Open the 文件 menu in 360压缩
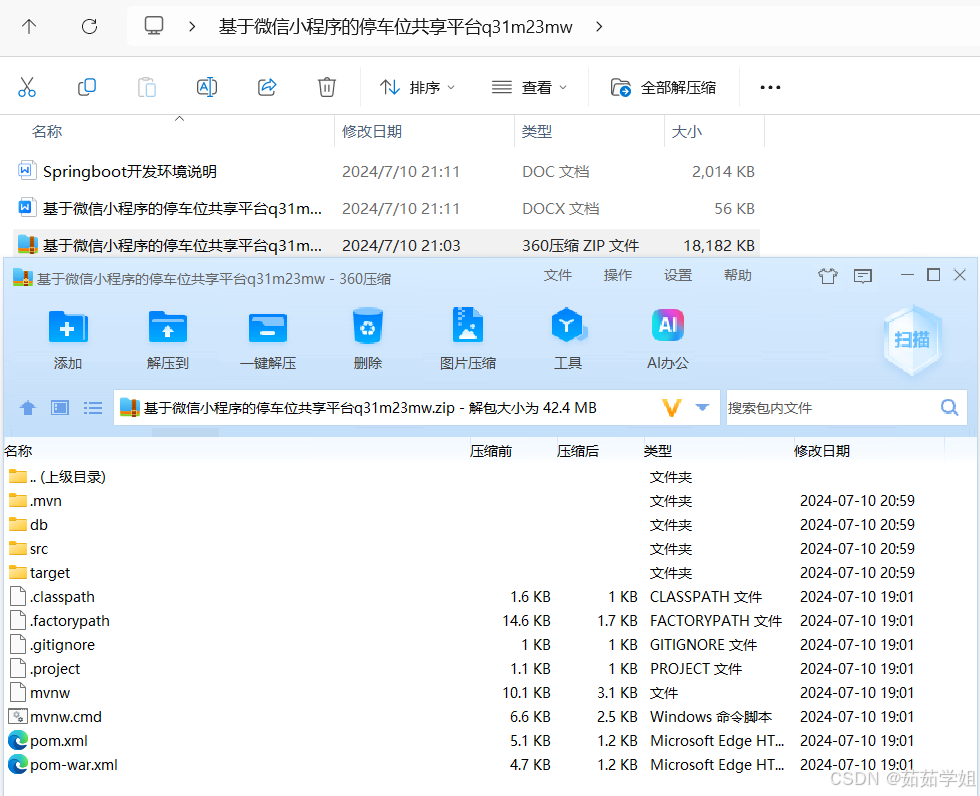Screen dimensions: 980x796 click(558, 275)
